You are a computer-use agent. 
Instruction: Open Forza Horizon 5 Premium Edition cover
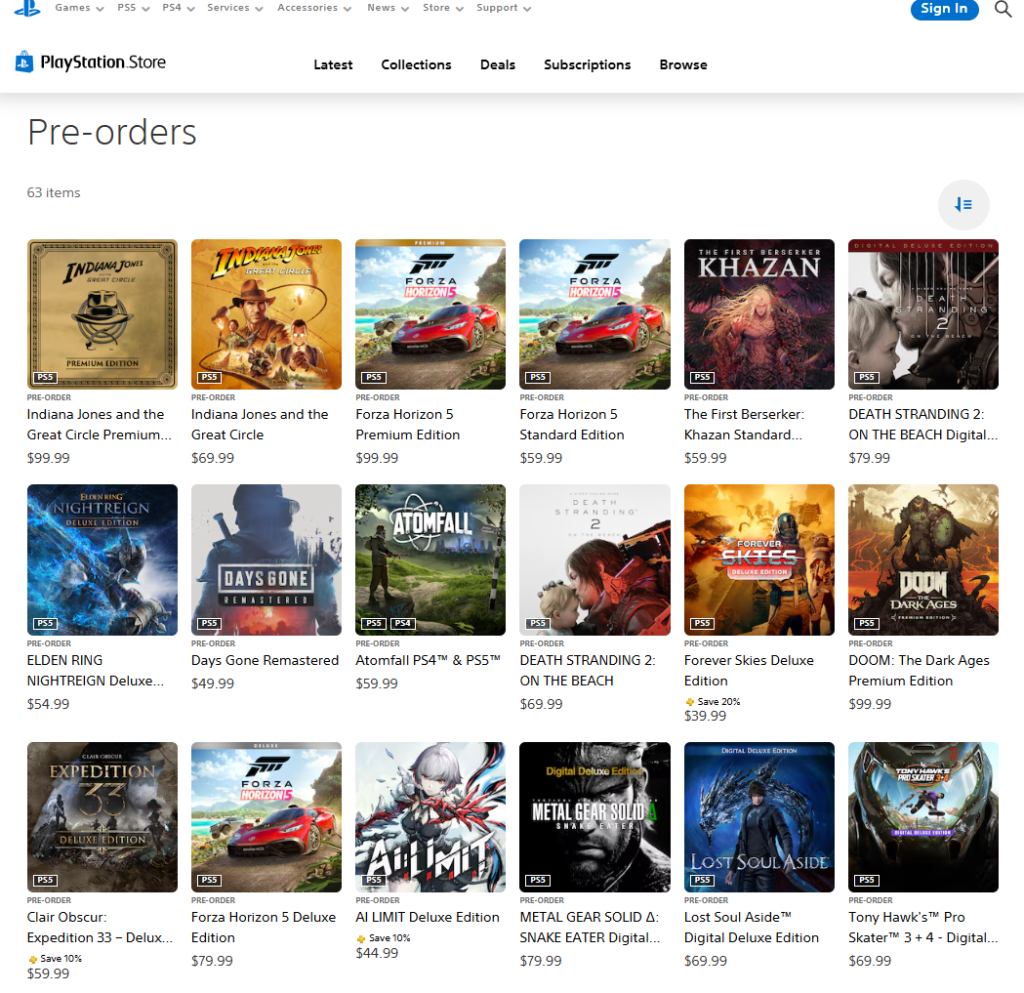[x=430, y=314]
